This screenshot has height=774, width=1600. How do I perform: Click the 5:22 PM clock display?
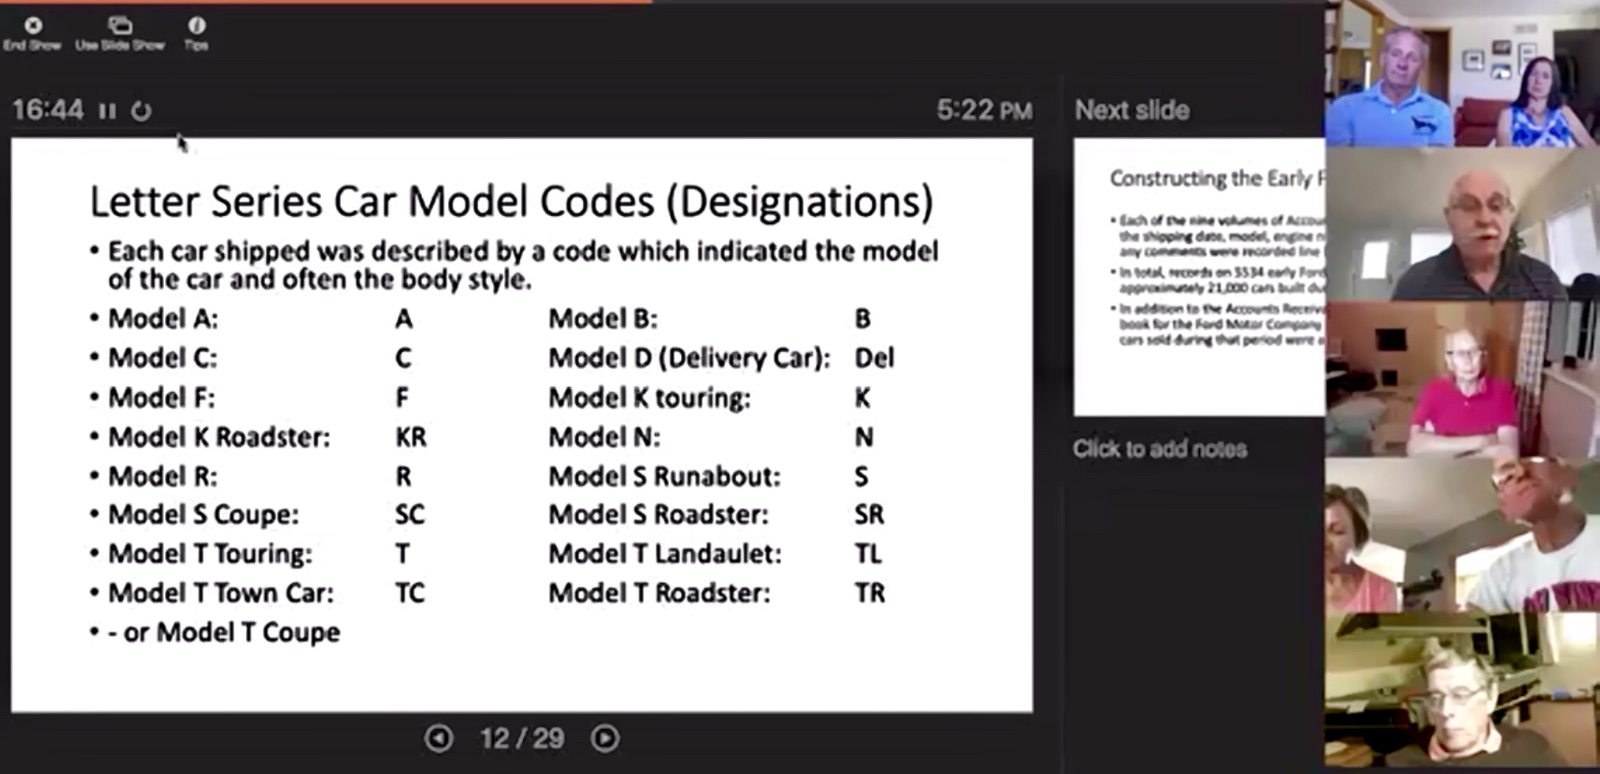tap(983, 110)
